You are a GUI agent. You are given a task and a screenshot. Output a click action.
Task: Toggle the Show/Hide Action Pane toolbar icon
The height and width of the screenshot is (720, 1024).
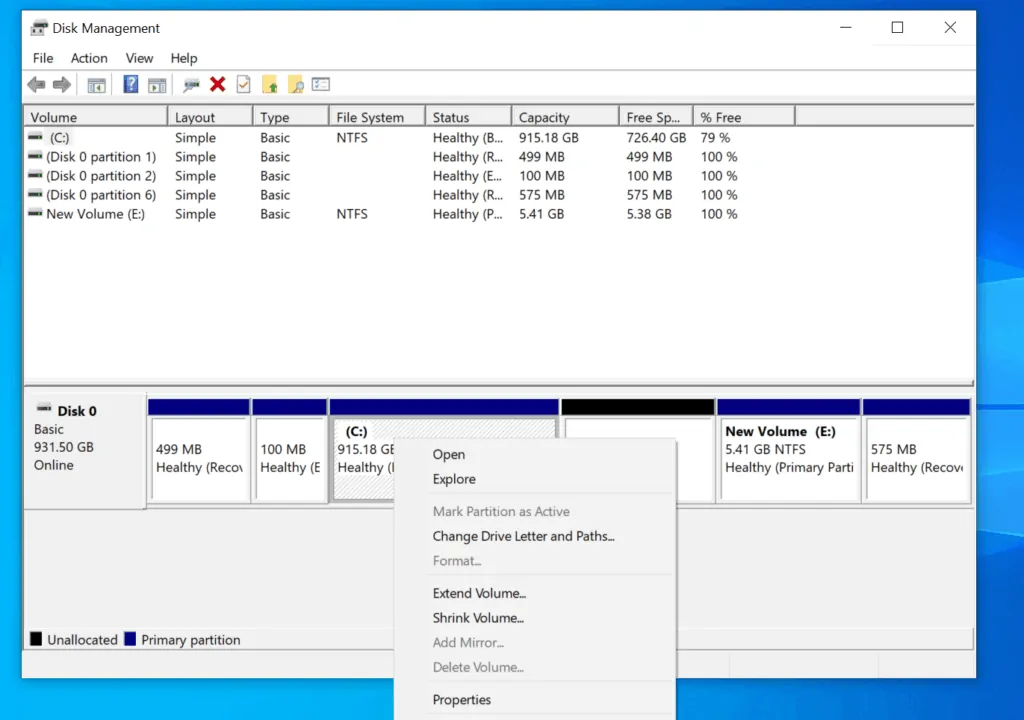tap(157, 85)
